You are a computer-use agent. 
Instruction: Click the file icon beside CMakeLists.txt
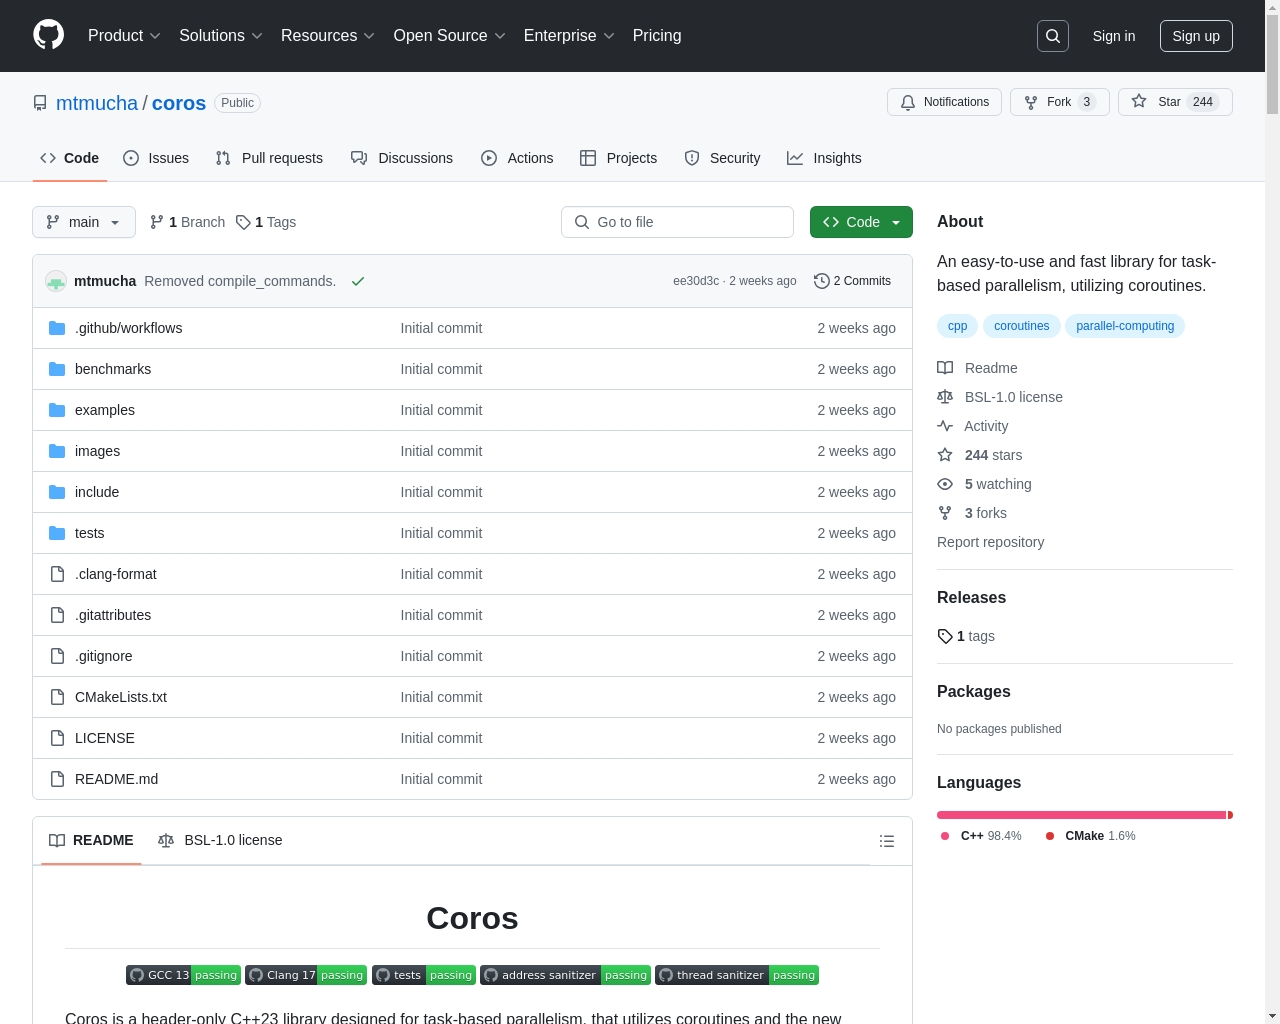click(57, 697)
